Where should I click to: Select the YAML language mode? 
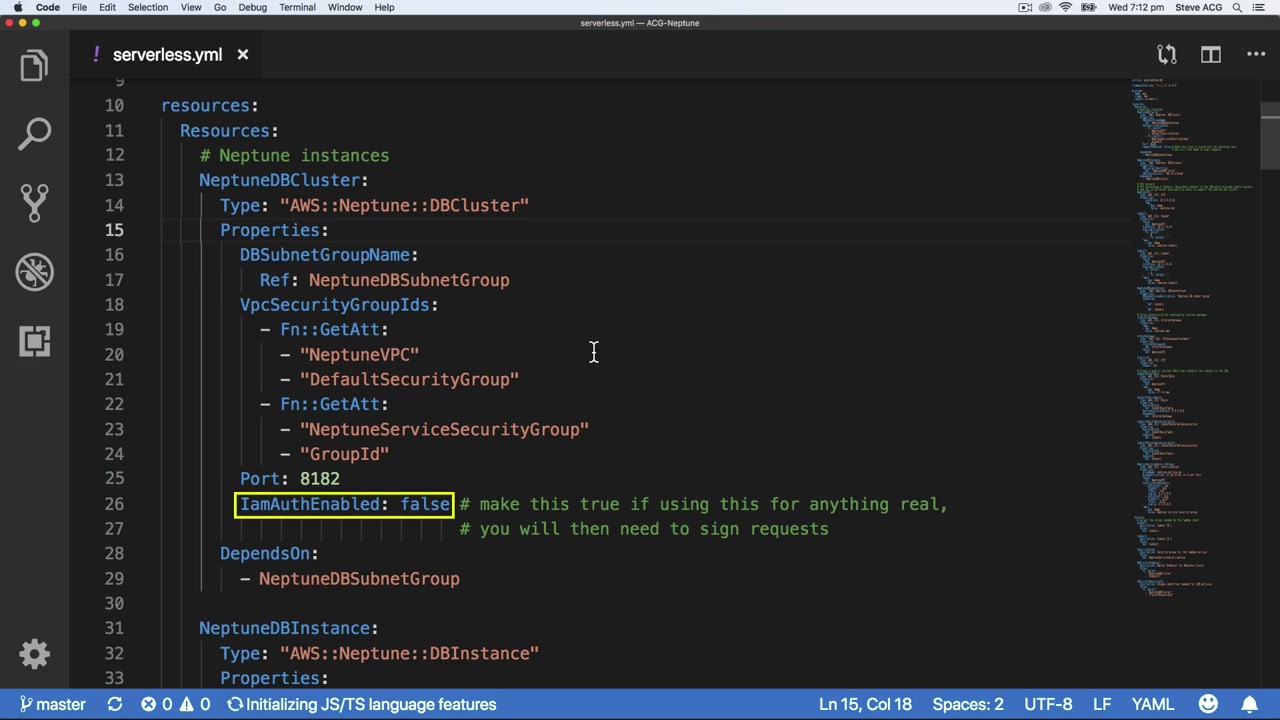pyautogui.click(x=1153, y=704)
